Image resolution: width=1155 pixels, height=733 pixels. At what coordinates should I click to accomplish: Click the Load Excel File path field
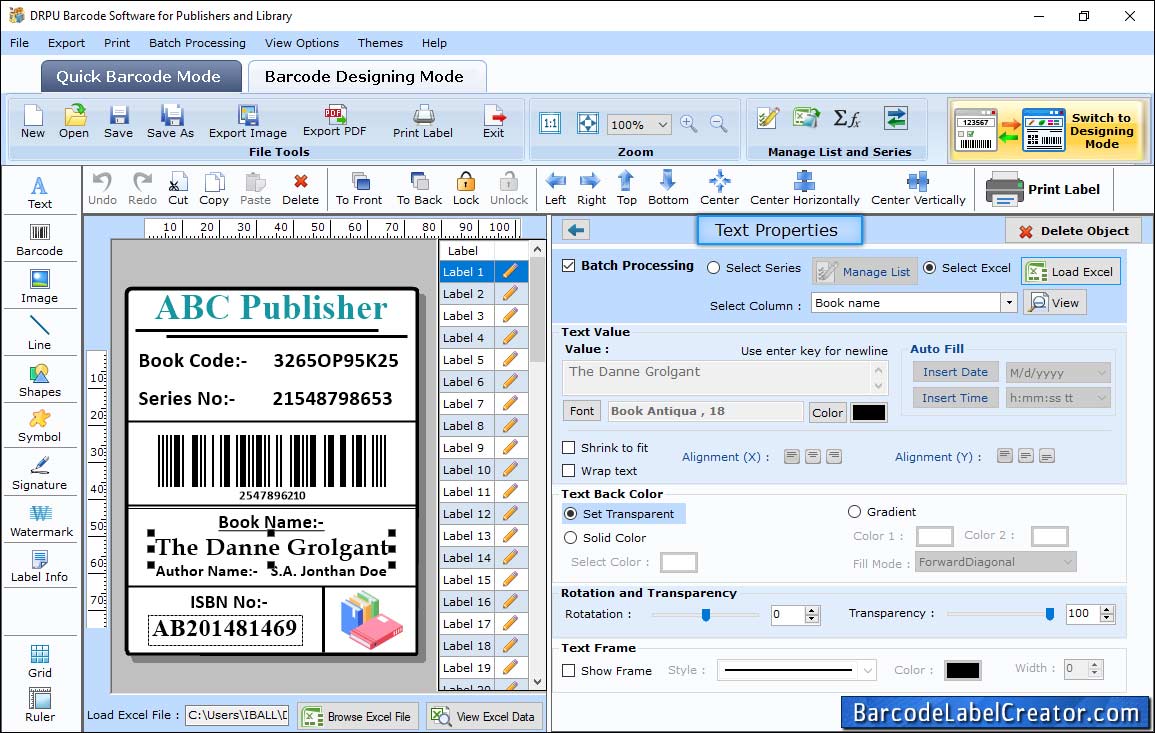237,715
